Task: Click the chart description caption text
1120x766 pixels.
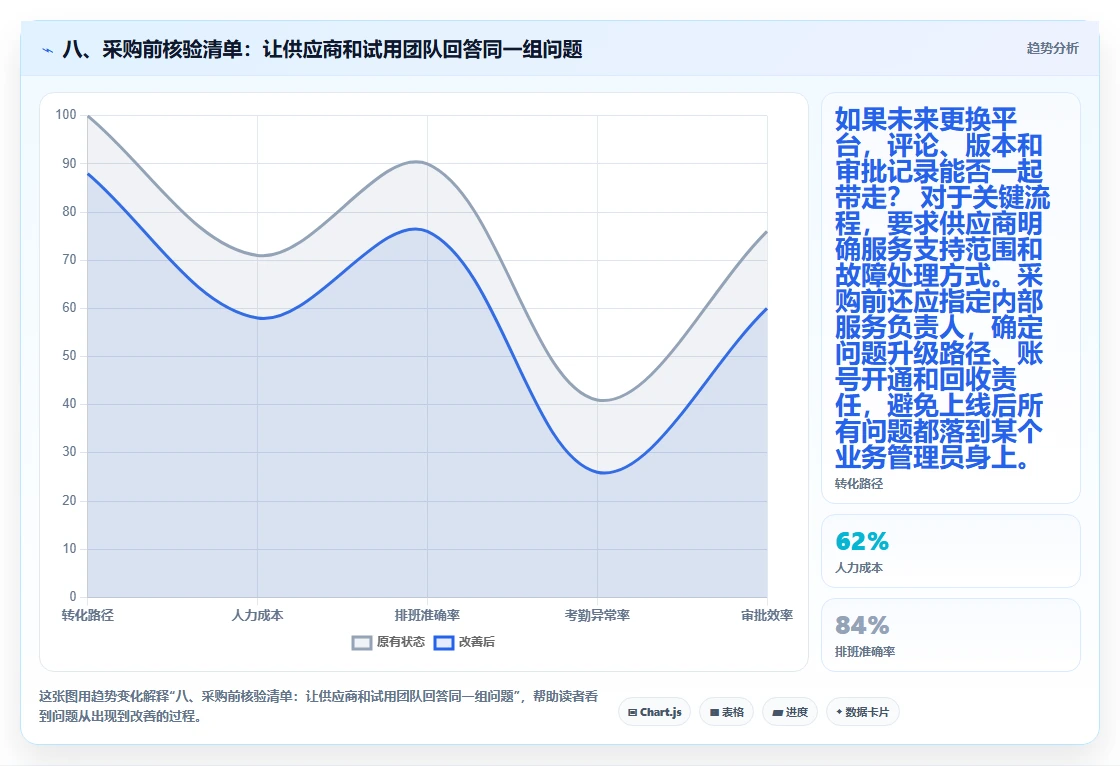Action: point(318,706)
